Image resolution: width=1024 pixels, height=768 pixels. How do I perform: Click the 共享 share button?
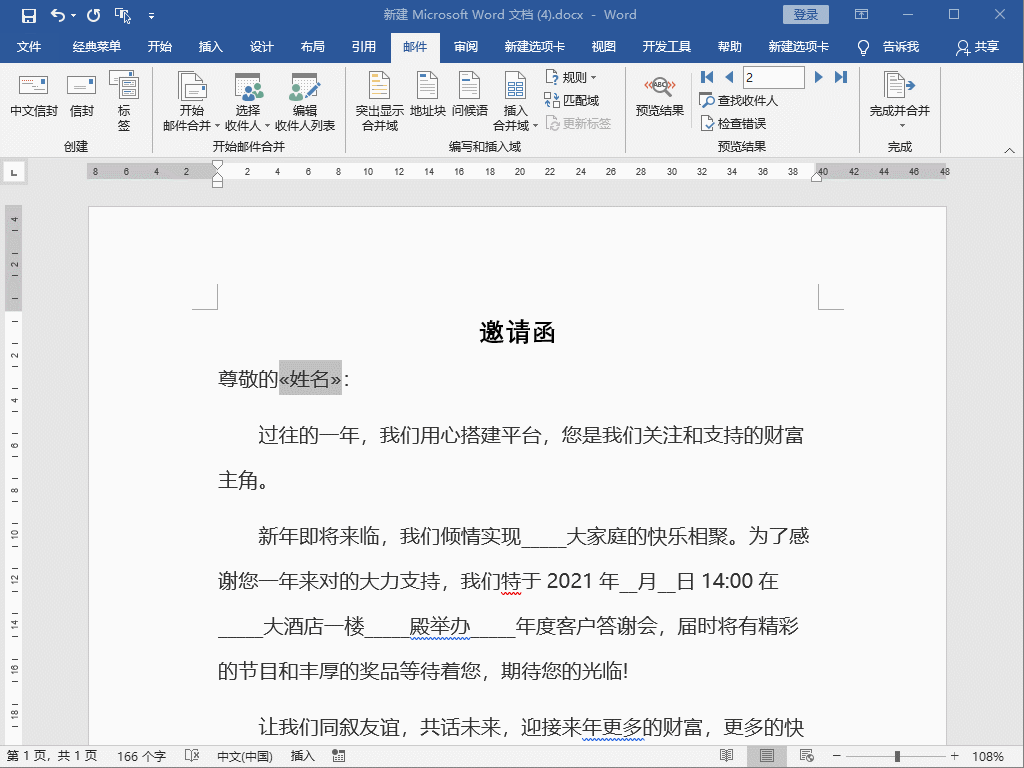pyautogui.click(x=977, y=46)
